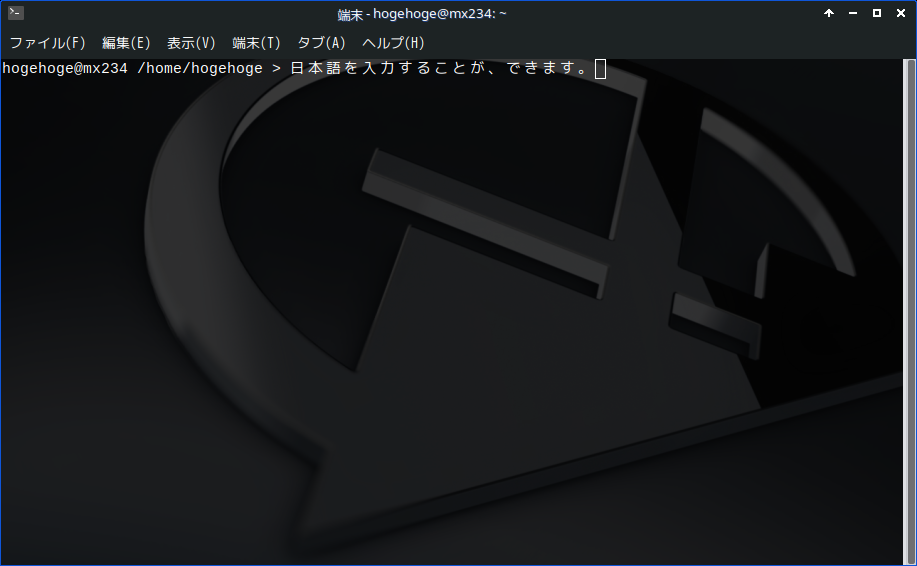
Task: Open the タブ(A) menu
Action: [321, 43]
